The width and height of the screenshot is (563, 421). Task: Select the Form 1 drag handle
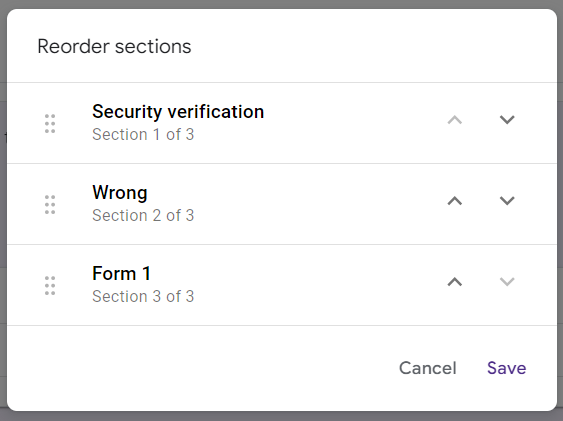click(50, 286)
